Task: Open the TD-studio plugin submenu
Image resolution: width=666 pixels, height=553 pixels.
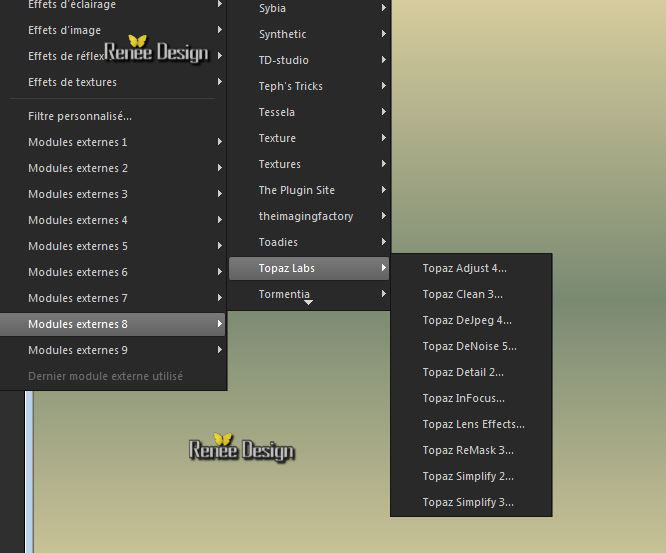Action: 309,60
